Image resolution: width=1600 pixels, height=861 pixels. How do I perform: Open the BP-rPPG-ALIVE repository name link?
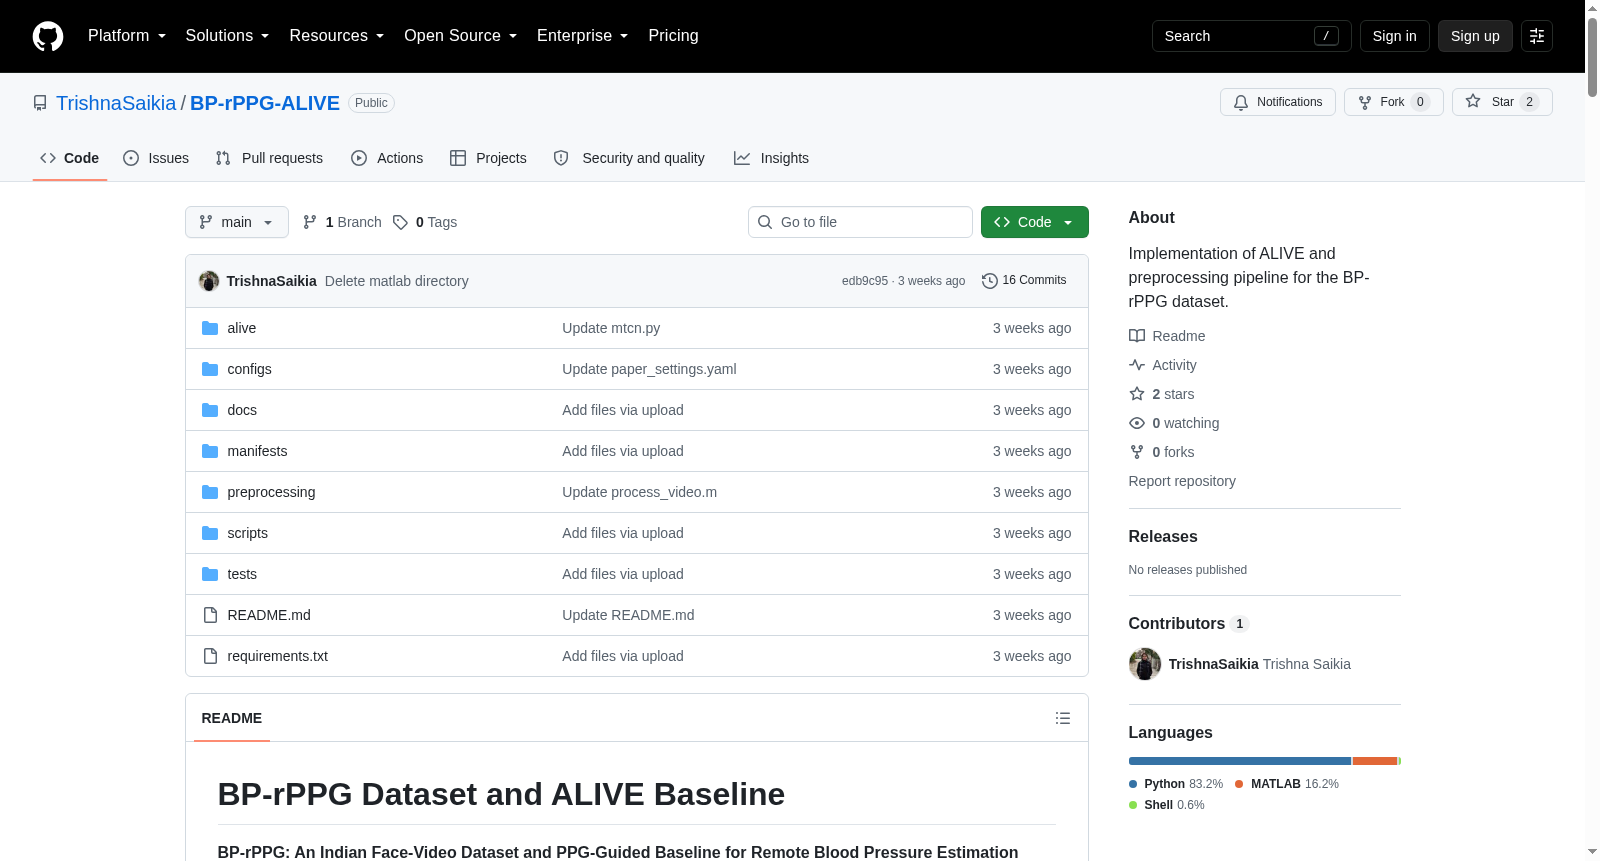[265, 103]
